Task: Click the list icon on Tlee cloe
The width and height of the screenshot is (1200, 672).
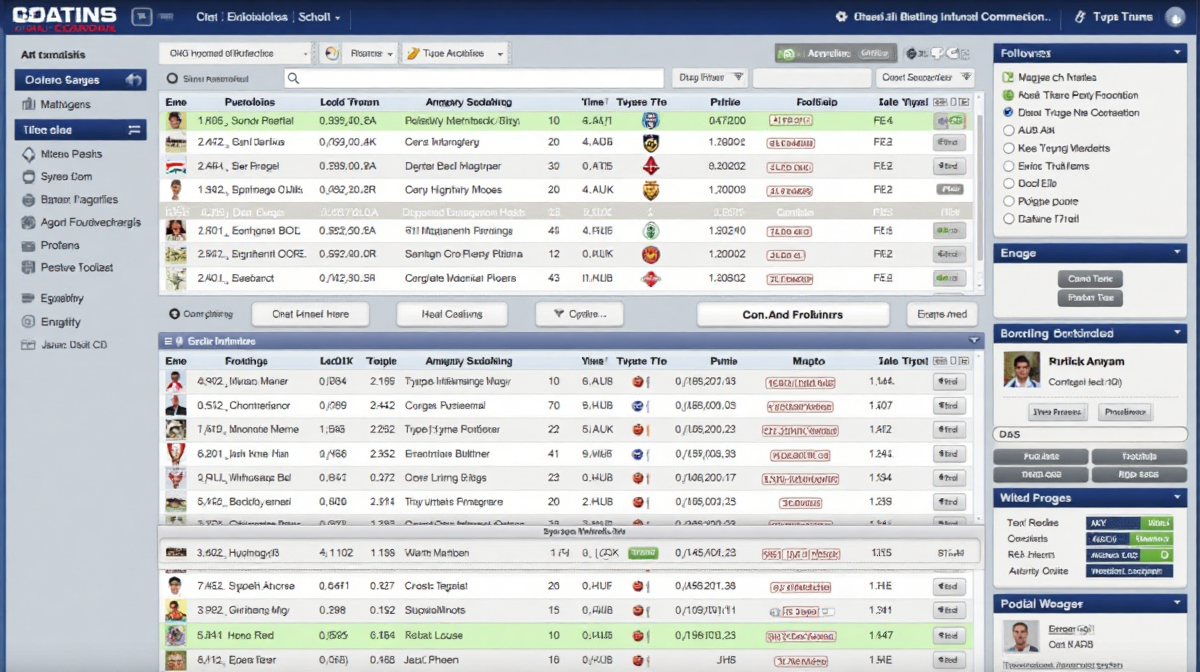Action: [135, 130]
